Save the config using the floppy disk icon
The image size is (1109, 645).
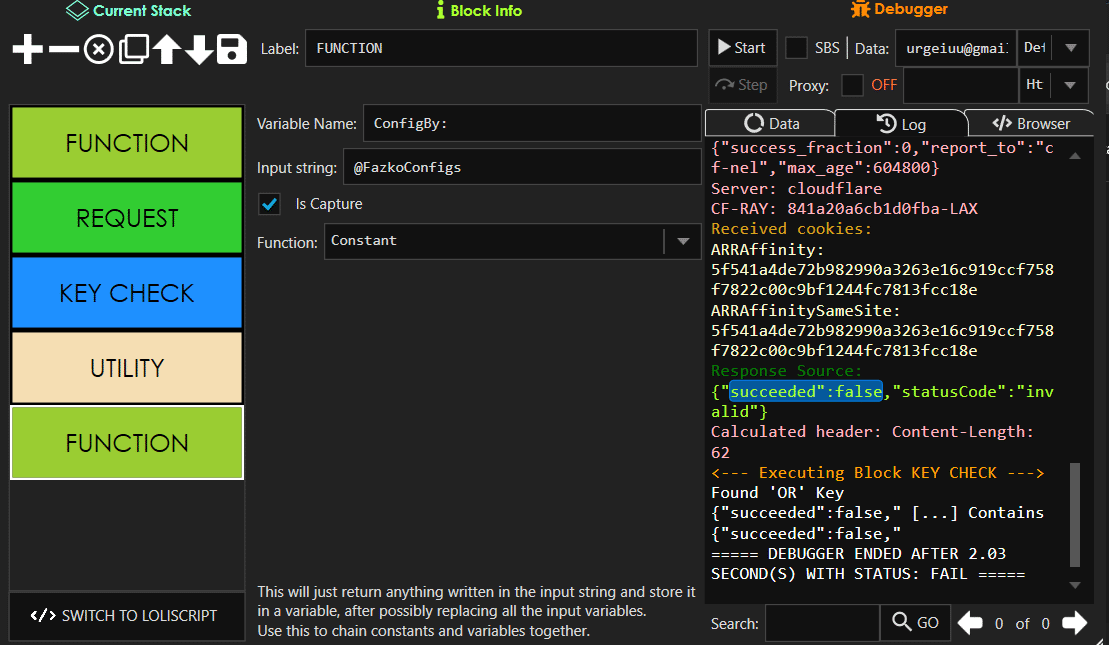pos(232,48)
